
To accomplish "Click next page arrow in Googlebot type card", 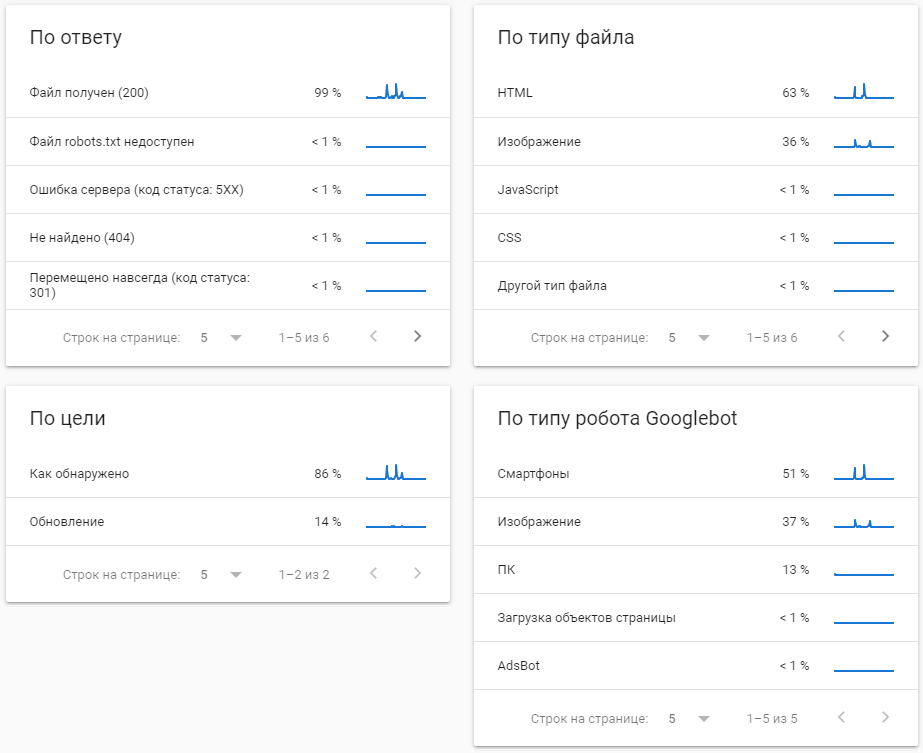I will tap(886, 718).
